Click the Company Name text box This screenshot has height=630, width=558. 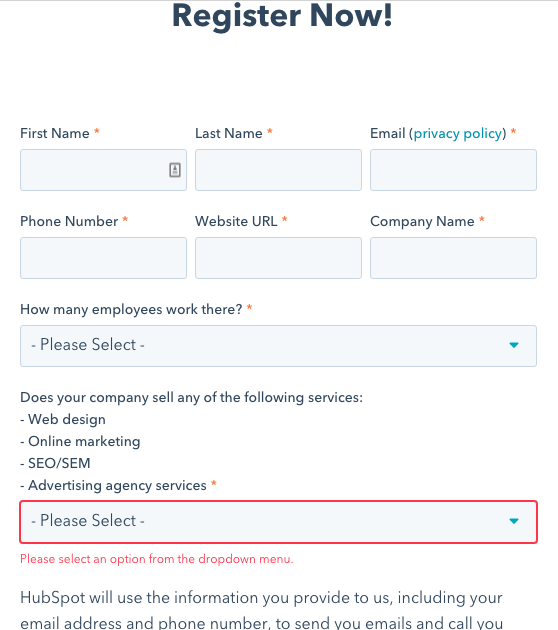click(453, 258)
